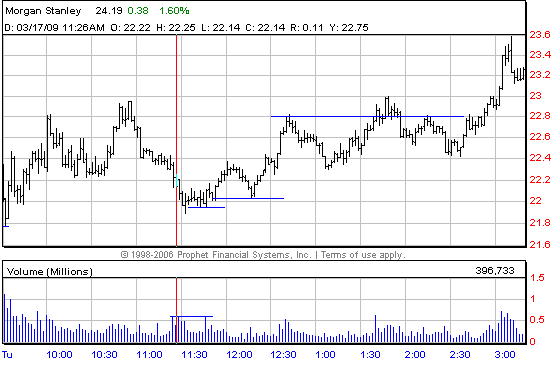
Task: Click the 21.8 price axis label
Action: [x=540, y=223]
